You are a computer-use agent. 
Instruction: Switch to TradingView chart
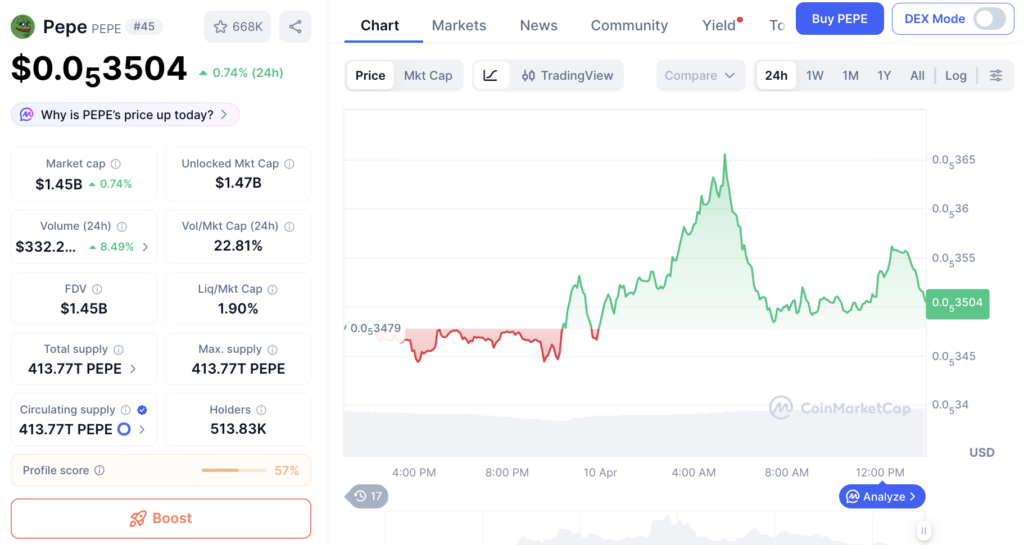567,76
